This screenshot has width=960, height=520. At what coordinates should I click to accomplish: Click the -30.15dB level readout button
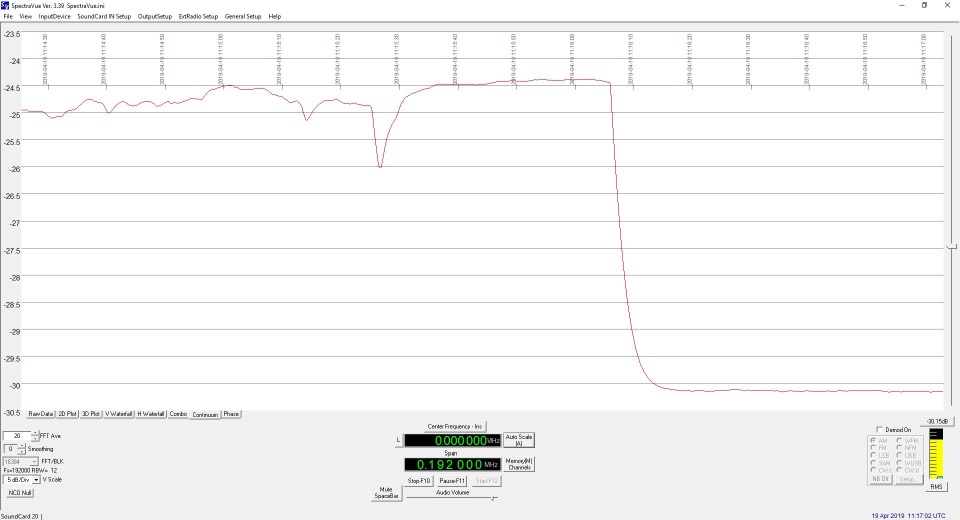tap(937, 421)
